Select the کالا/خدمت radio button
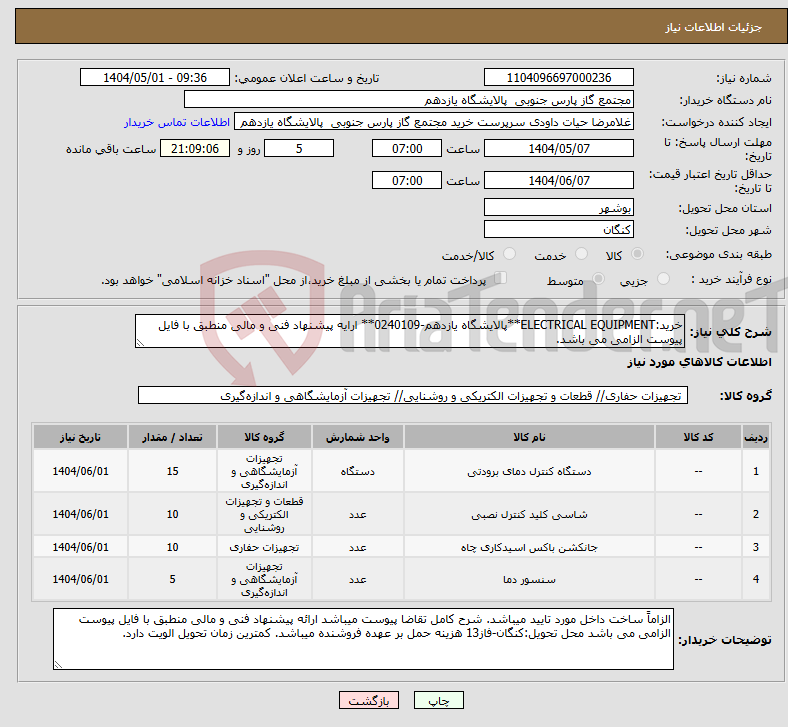 510,254
